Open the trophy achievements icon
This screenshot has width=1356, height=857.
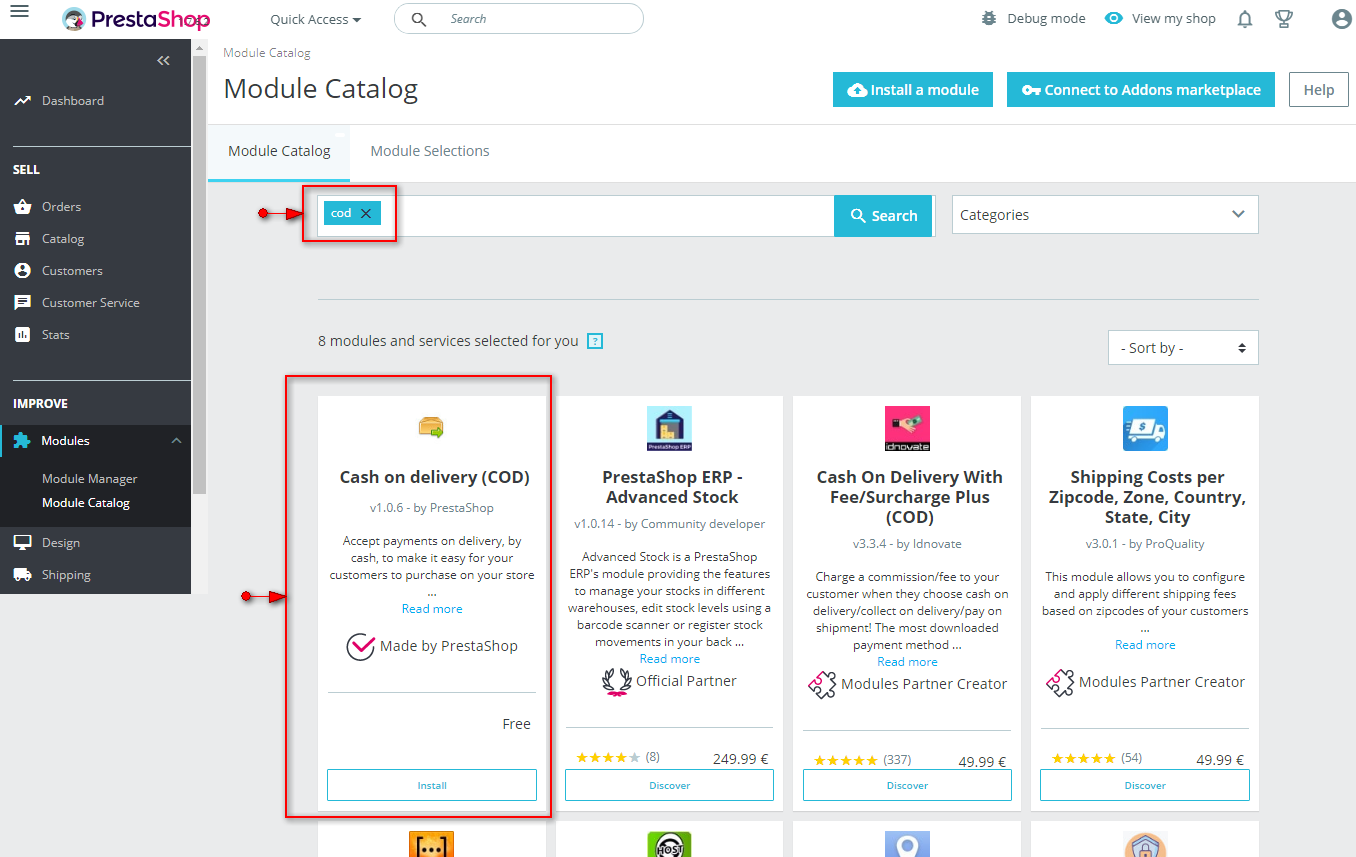(1284, 19)
